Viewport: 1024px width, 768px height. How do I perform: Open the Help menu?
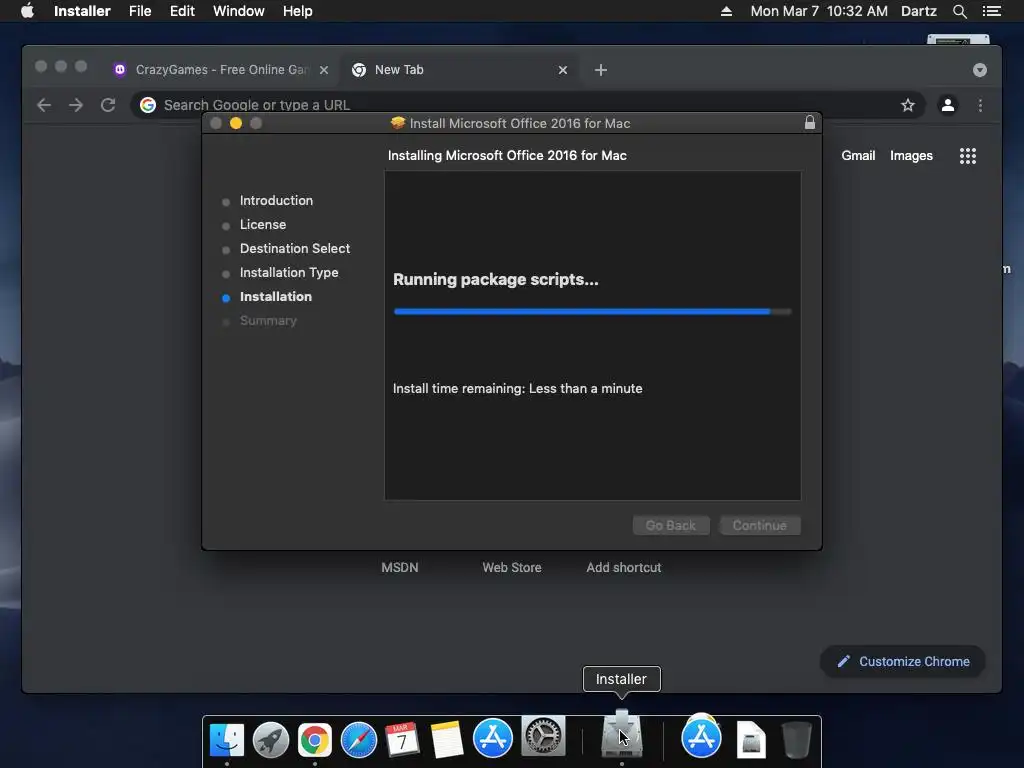tap(297, 11)
